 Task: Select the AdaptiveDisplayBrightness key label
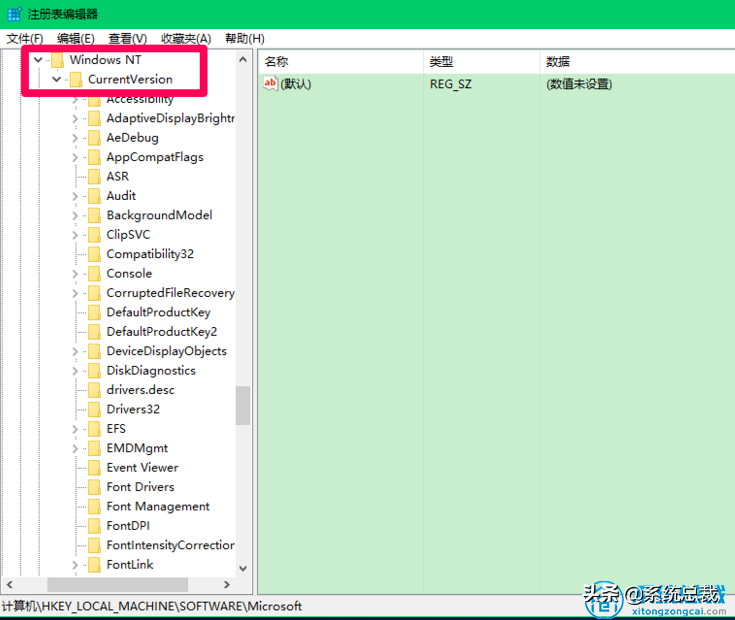tap(171, 119)
